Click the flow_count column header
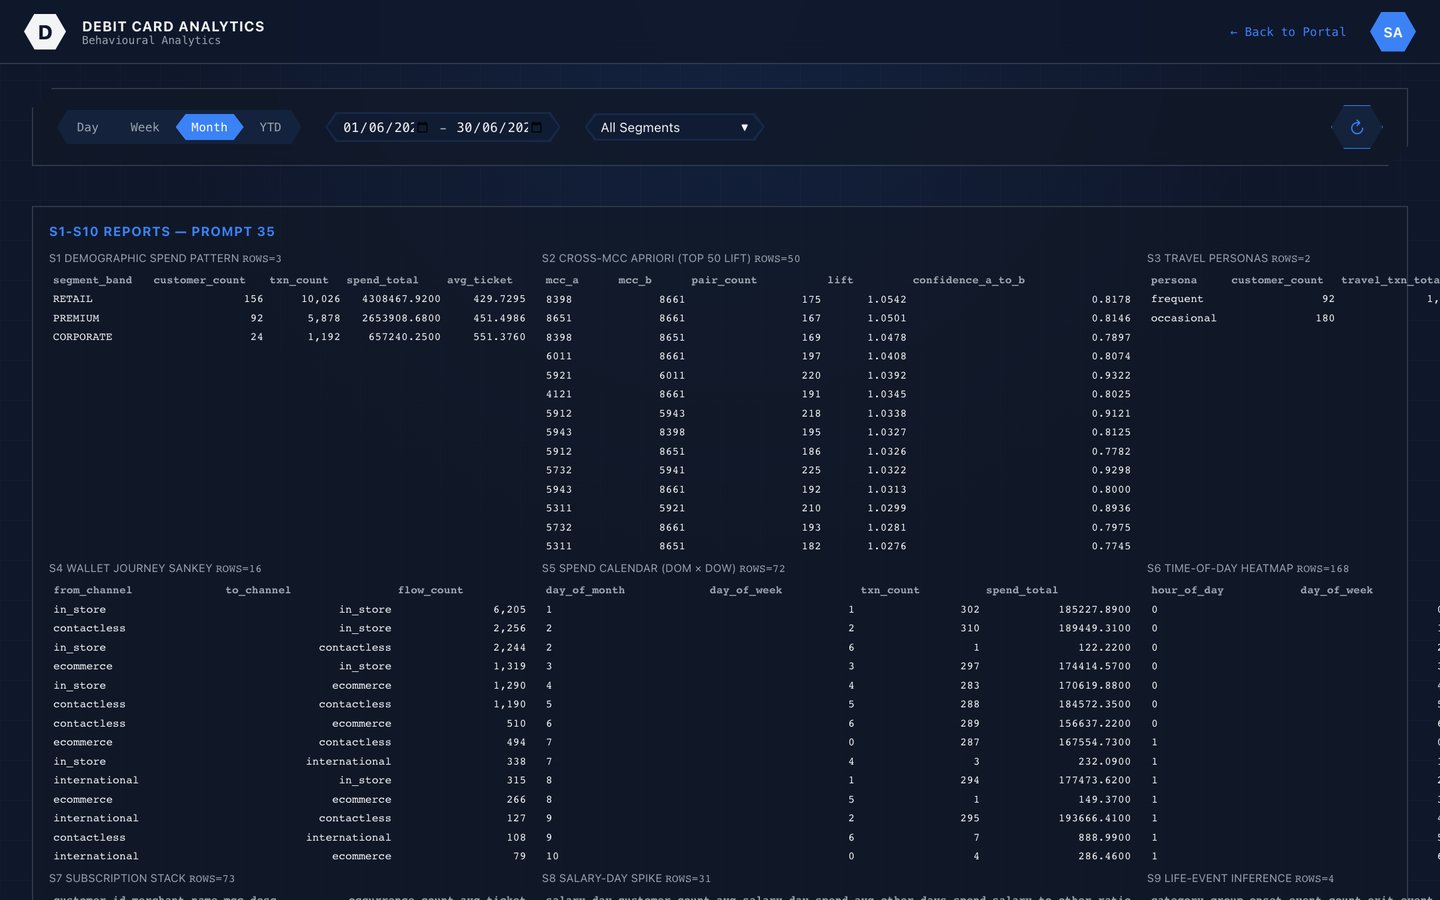Screen dimensions: 1440x900 click(x=430, y=590)
